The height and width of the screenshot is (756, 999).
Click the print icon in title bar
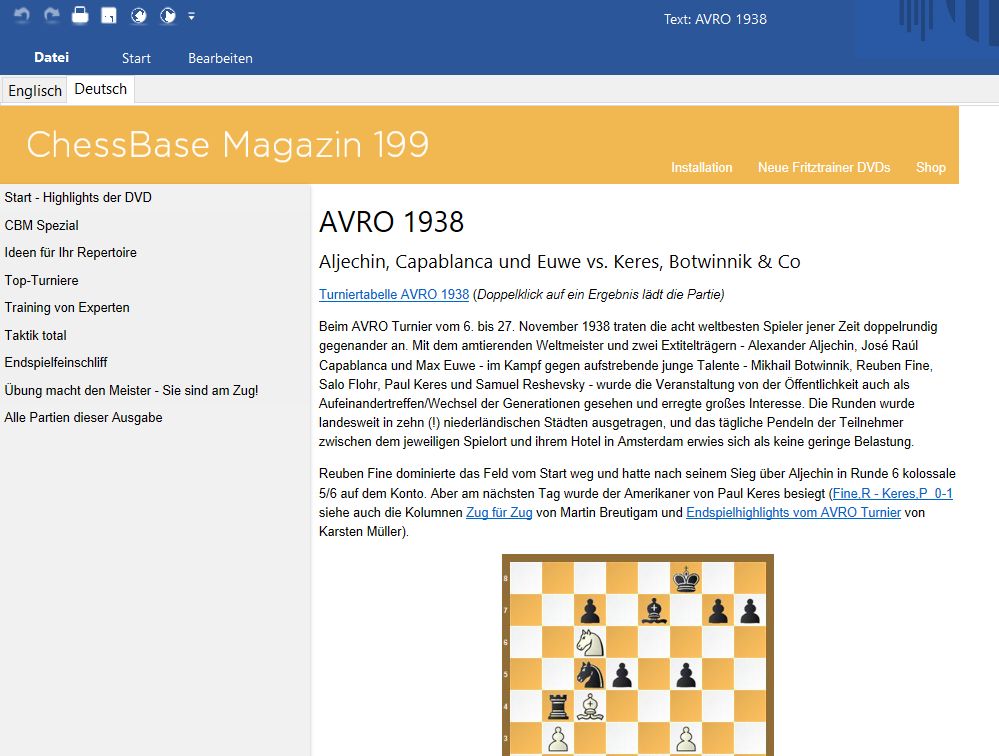pos(80,16)
